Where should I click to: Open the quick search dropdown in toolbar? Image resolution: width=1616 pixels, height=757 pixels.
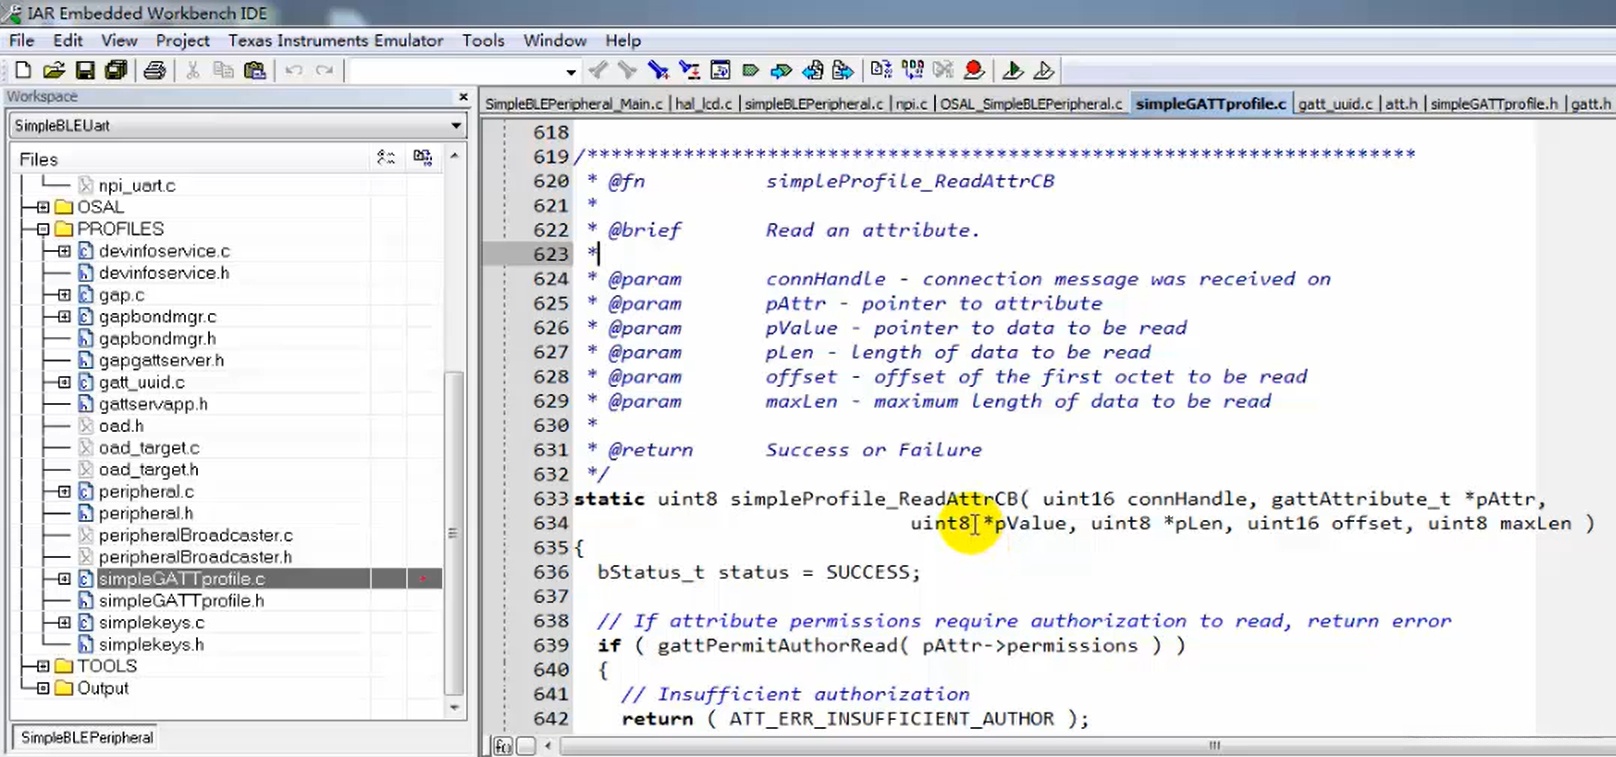pos(571,71)
